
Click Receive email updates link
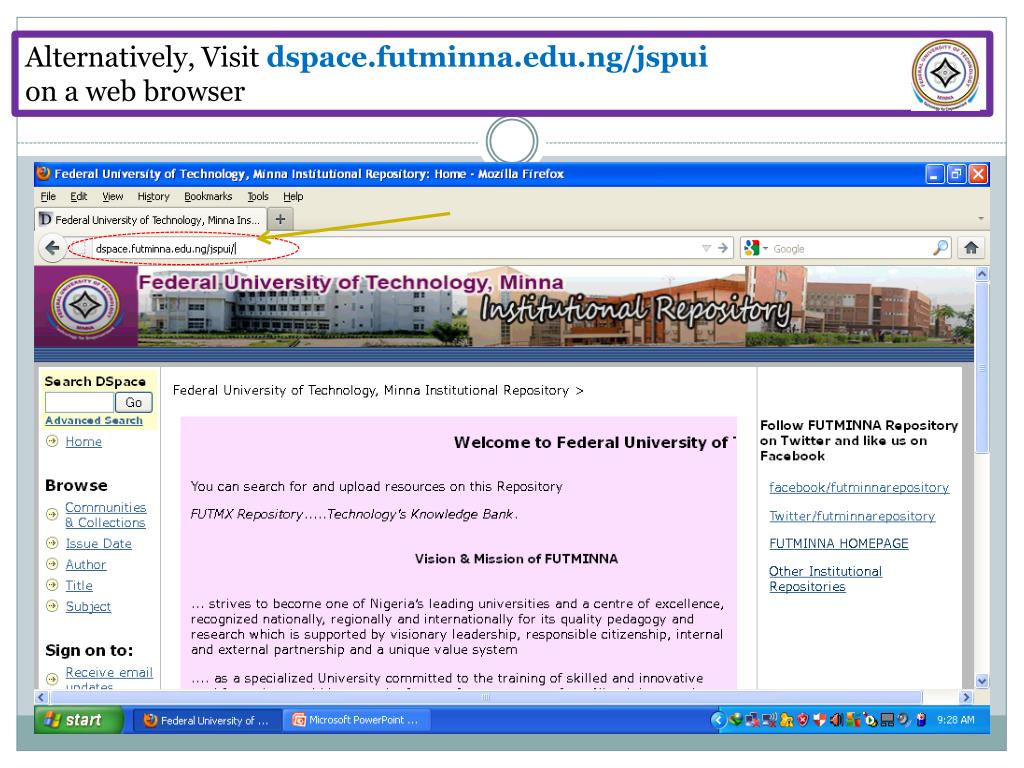click(109, 679)
